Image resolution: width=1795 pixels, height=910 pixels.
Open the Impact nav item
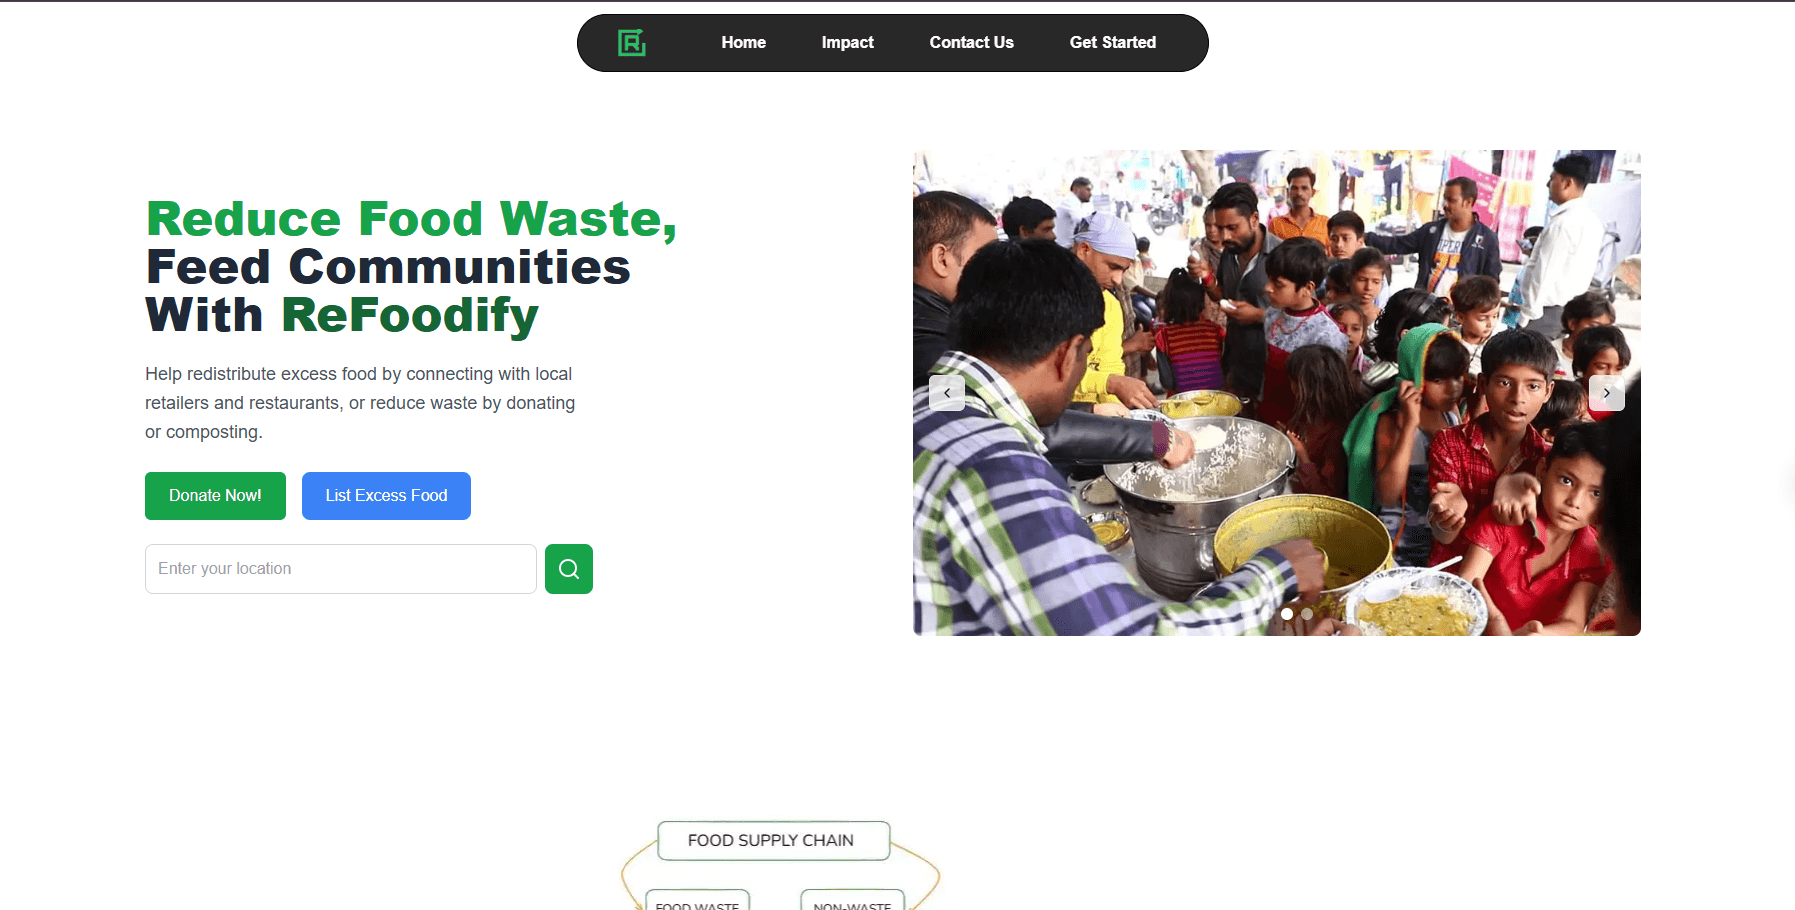(848, 43)
